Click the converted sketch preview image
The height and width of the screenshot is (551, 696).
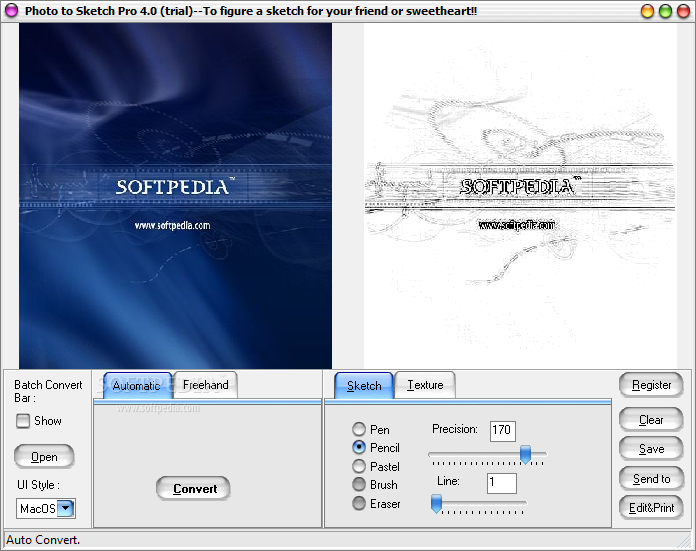[x=520, y=196]
